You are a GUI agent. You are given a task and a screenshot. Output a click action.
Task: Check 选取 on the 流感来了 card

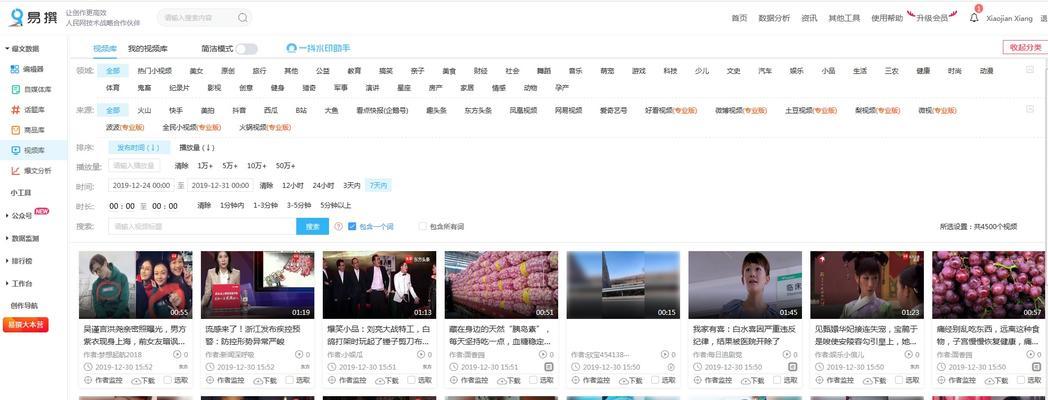289,380
